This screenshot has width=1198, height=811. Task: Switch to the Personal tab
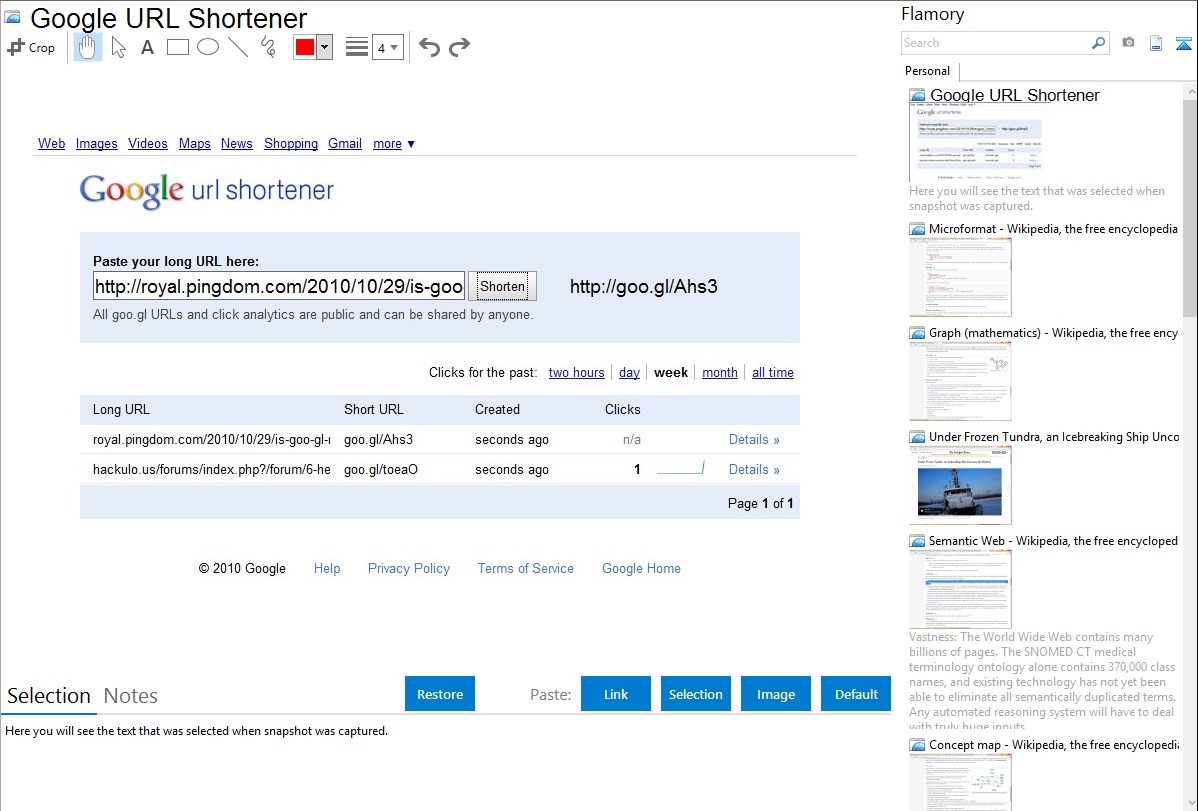pyautogui.click(x=928, y=71)
